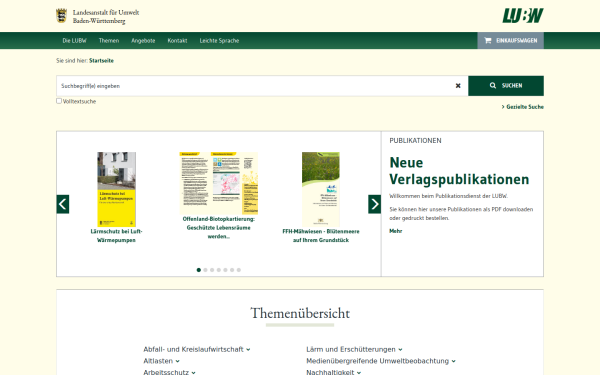Screen dimensions: 600x375
Task: Show next carousel slide with right arrow
Action: (375, 204)
